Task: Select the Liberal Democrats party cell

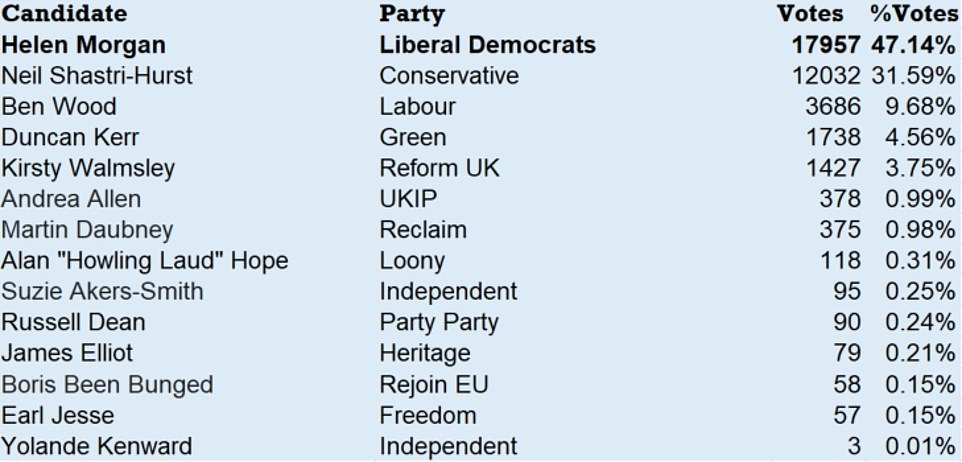Action: [487, 45]
